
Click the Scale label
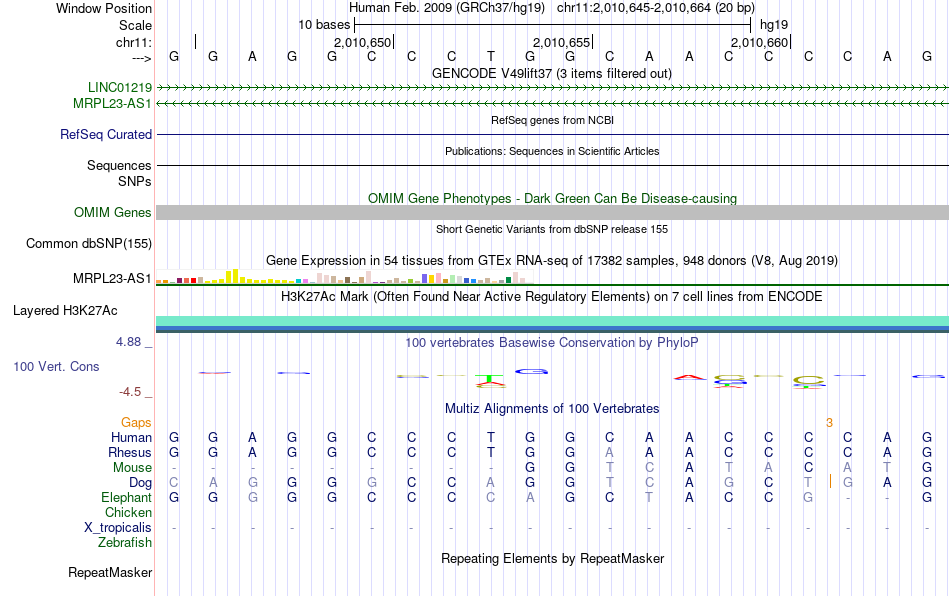pos(136,25)
